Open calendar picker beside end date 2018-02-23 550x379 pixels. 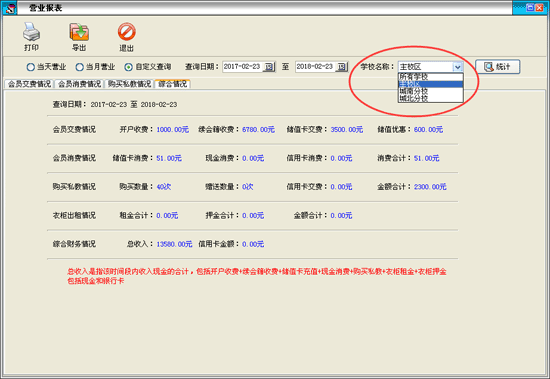342,67
